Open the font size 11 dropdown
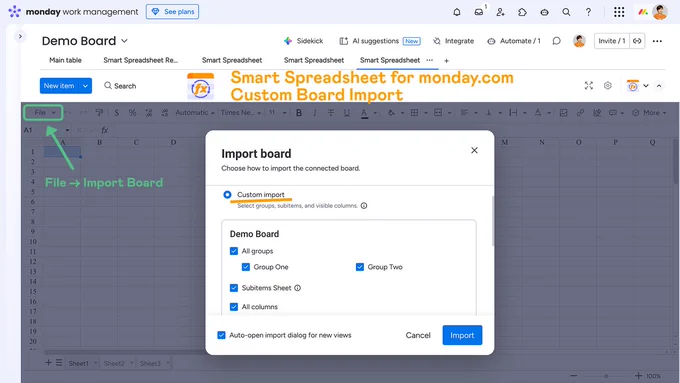This screenshot has width=680, height=383. coord(278,113)
